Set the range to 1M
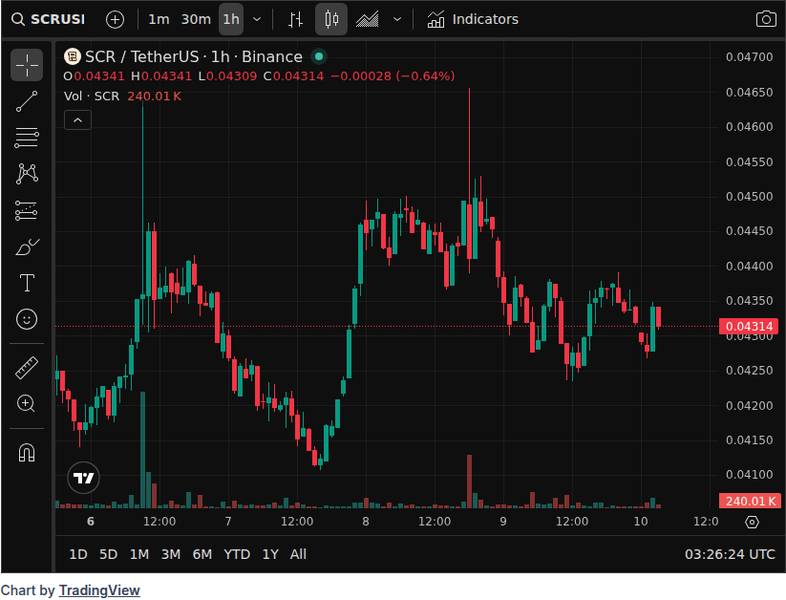 click(x=139, y=554)
